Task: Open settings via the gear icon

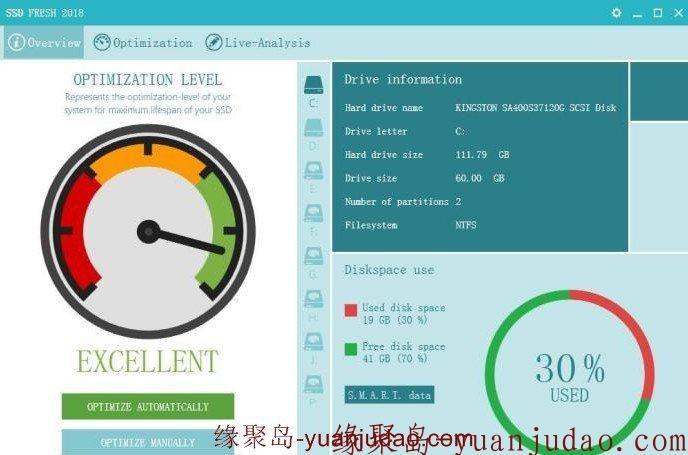Action: pyautogui.click(x=616, y=13)
